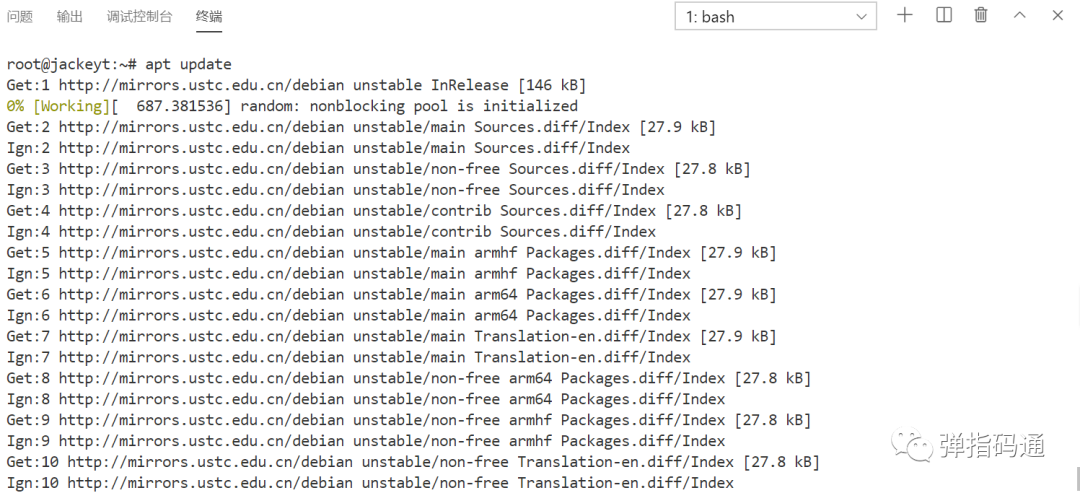The height and width of the screenshot is (493, 1080).
Task: Kill the terminal using the trash icon
Action: coord(981,15)
